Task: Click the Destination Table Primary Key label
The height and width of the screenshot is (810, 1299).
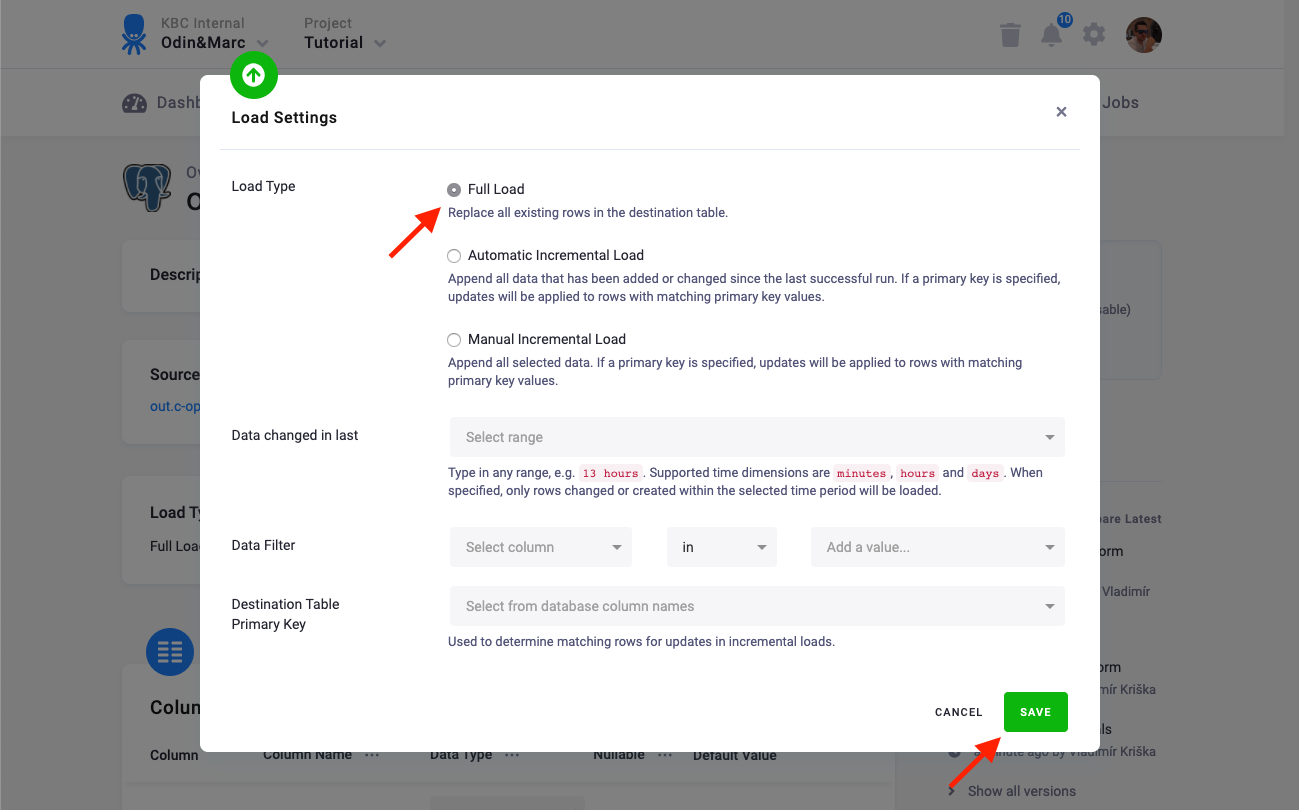Action: [285, 614]
